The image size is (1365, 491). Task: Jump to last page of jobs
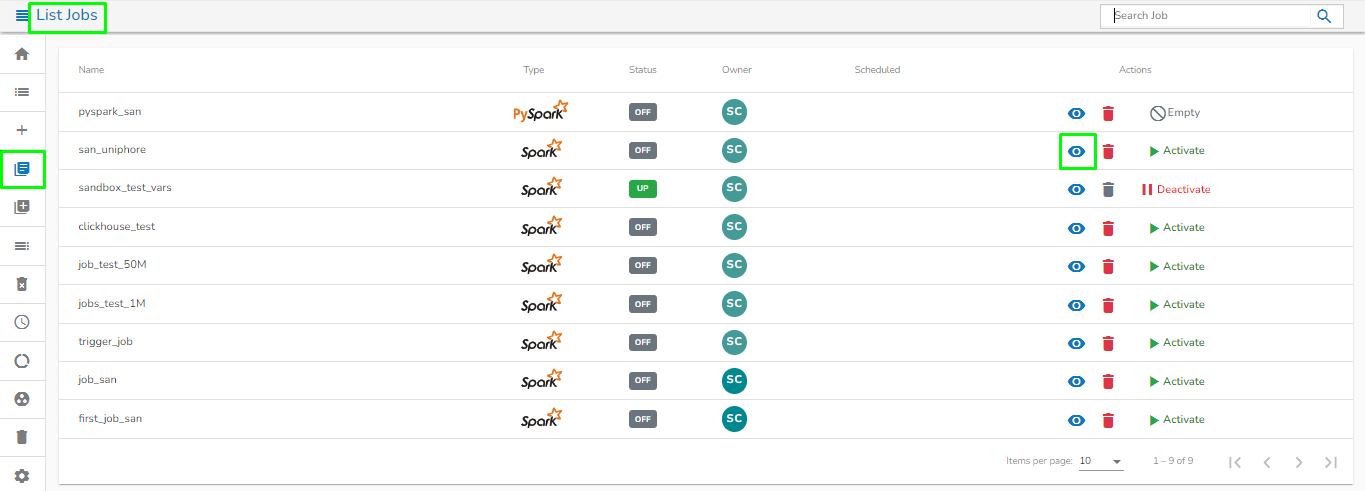[1331, 462]
